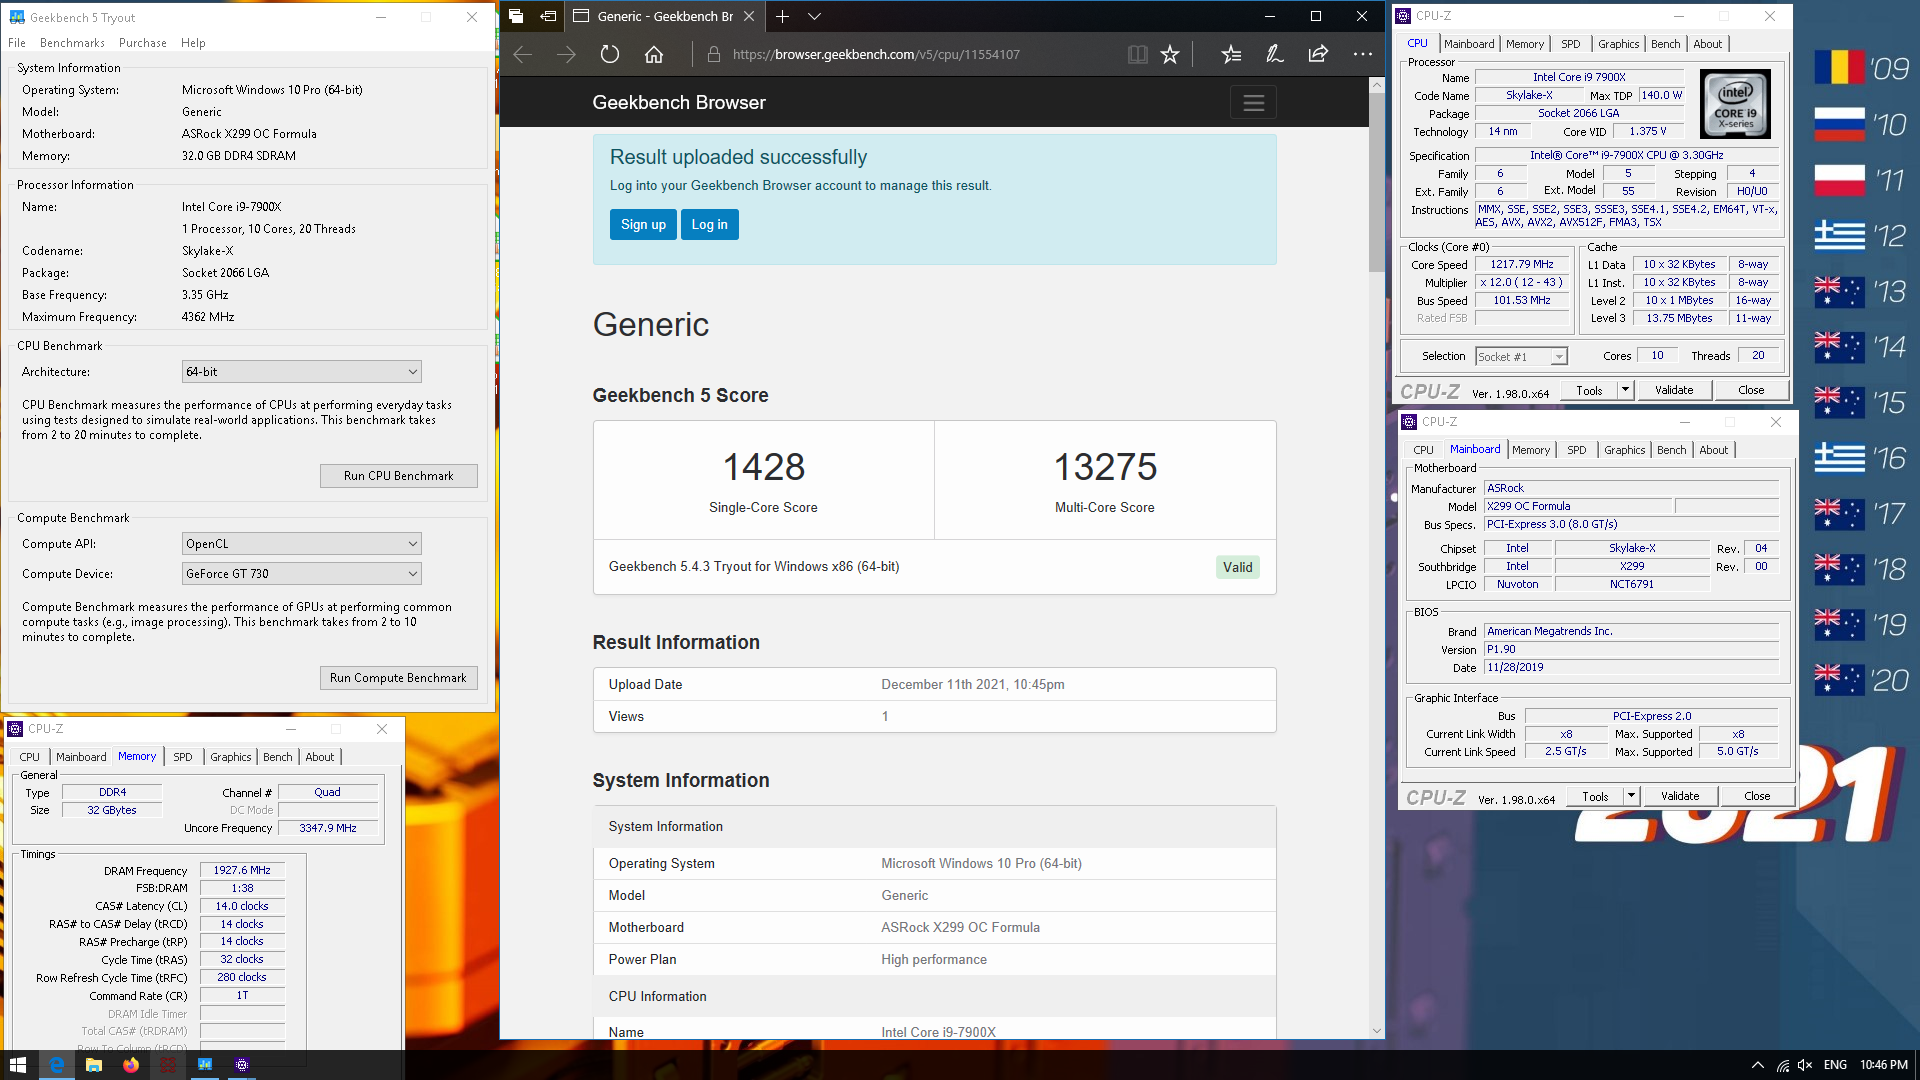Switch to Mainboard tab in memory CPU-Z window
Image resolution: width=1920 pixels, height=1080 pixels.
[81, 757]
